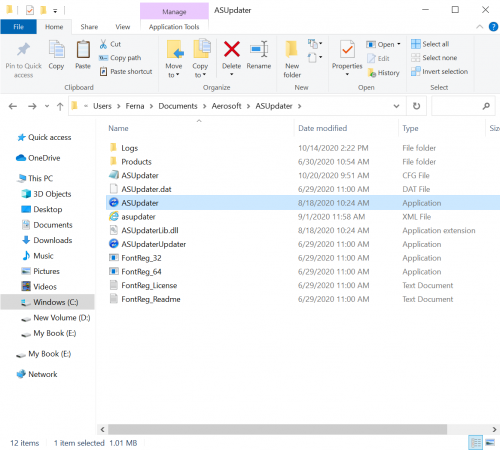Select the ASUpdater.dat file
Viewport: 500px width, 450px height.
tap(140, 189)
